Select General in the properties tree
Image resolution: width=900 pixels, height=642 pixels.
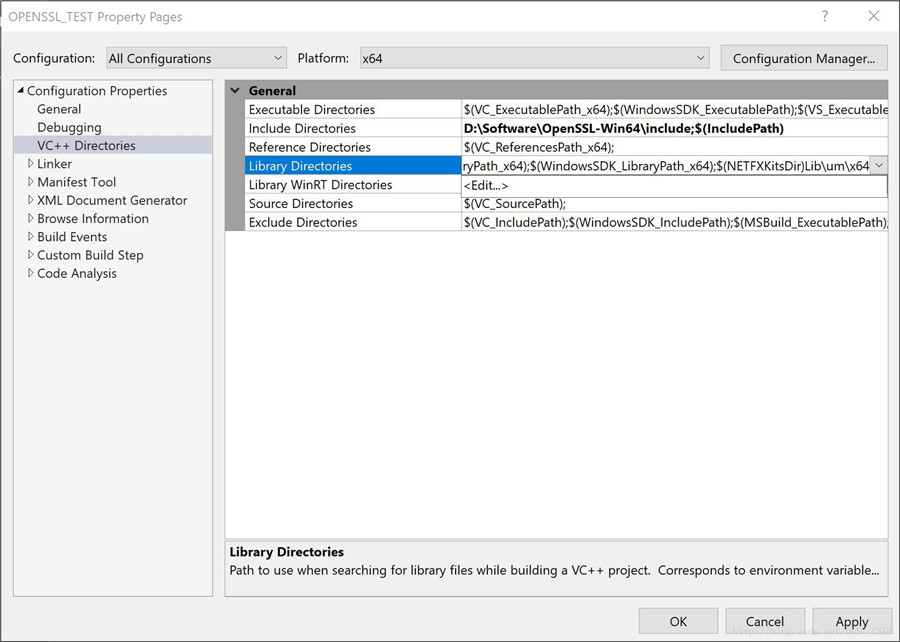pyautogui.click(x=59, y=109)
